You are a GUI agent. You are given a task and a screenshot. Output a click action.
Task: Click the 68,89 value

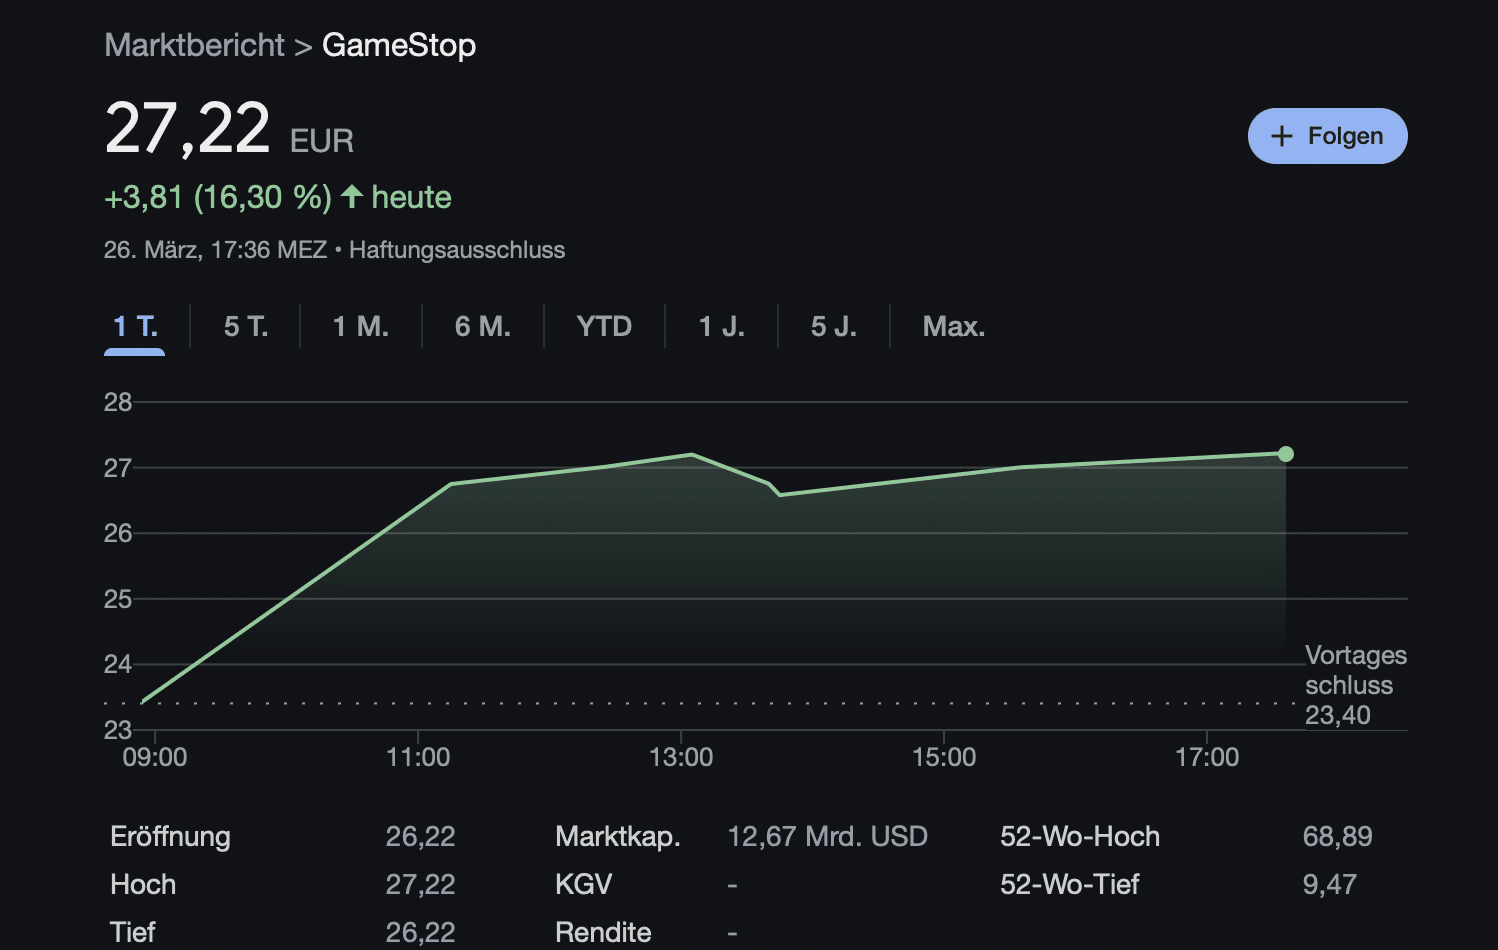pos(1338,836)
